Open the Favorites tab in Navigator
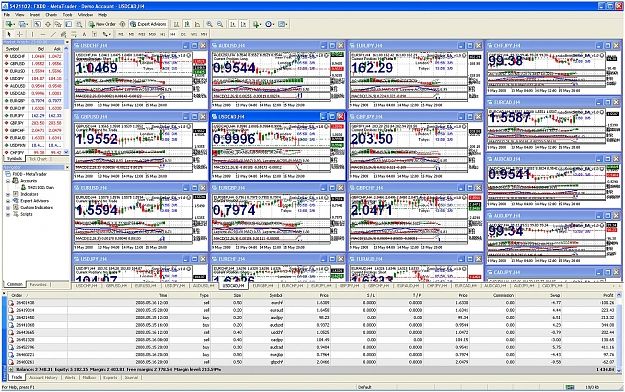 (38, 285)
